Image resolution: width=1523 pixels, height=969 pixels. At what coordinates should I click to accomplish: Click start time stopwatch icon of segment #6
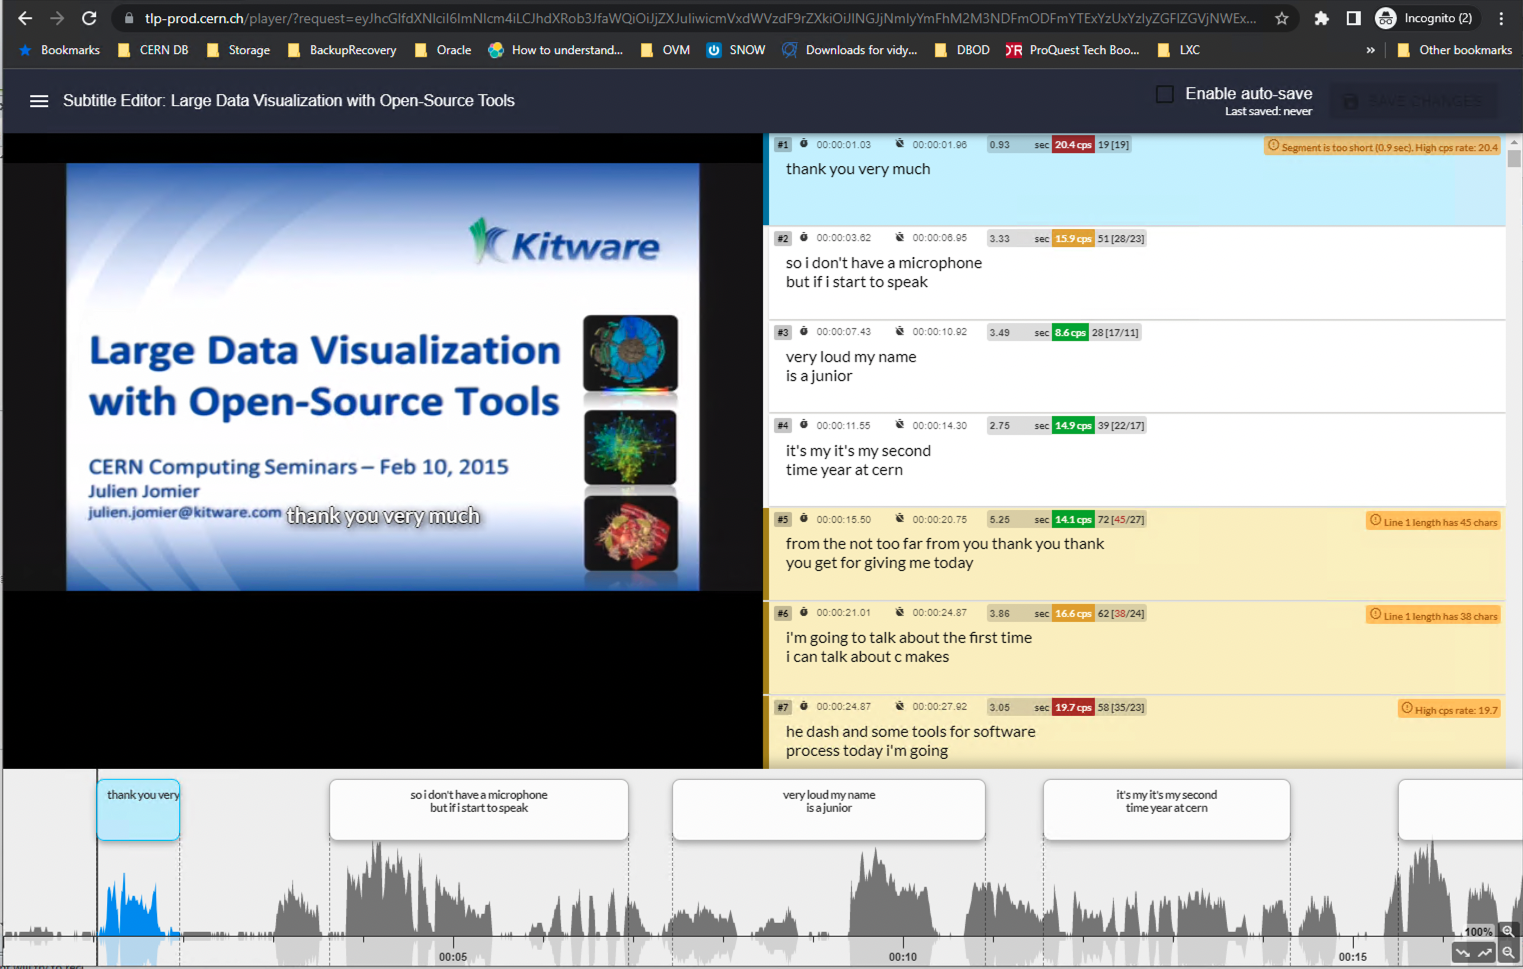[804, 613]
